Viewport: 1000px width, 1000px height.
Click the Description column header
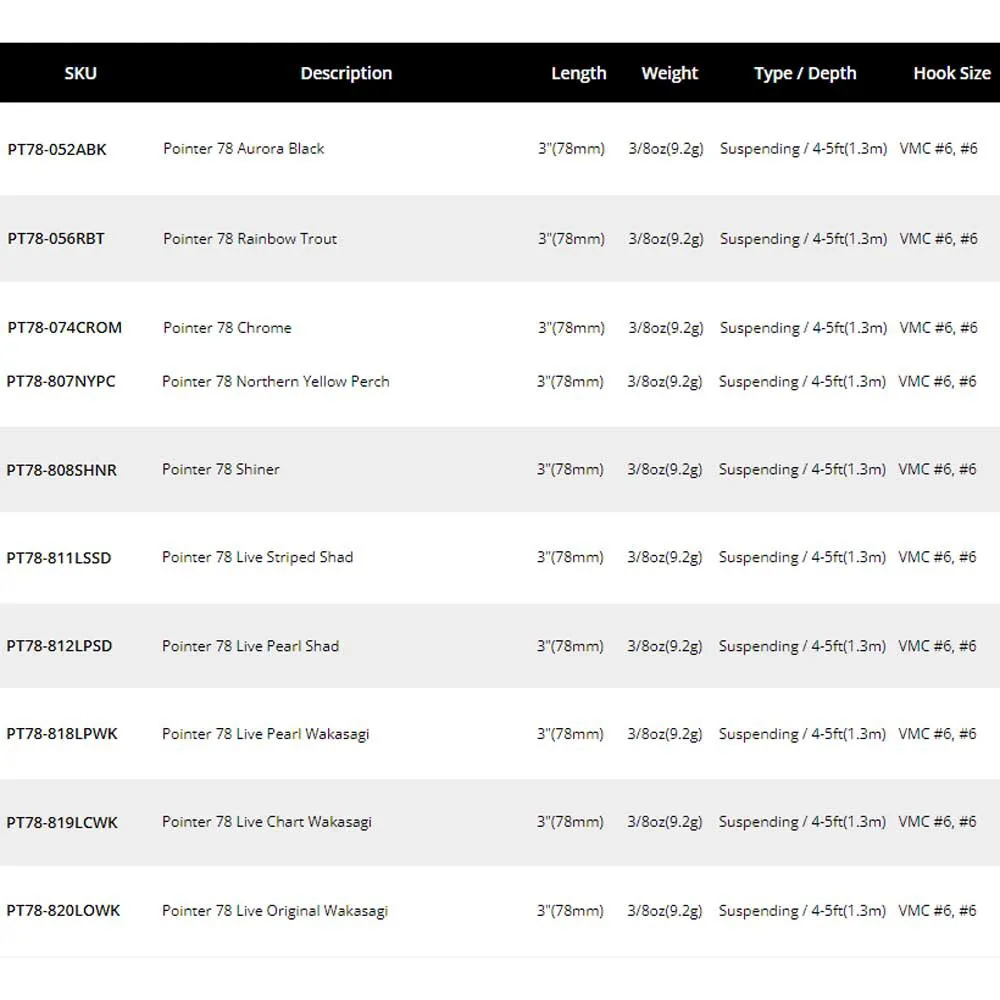[x=346, y=73]
